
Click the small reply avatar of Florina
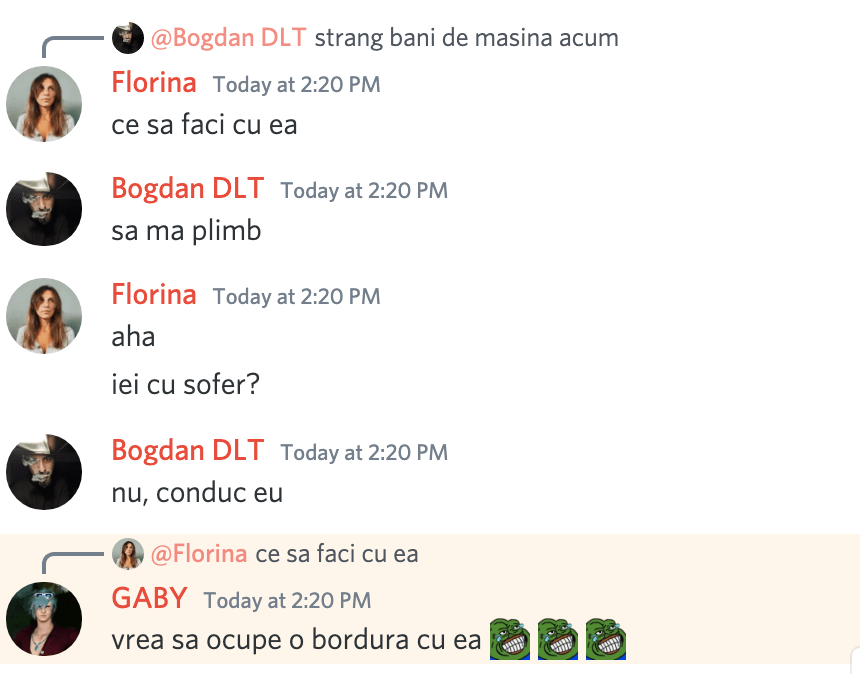tap(128, 554)
